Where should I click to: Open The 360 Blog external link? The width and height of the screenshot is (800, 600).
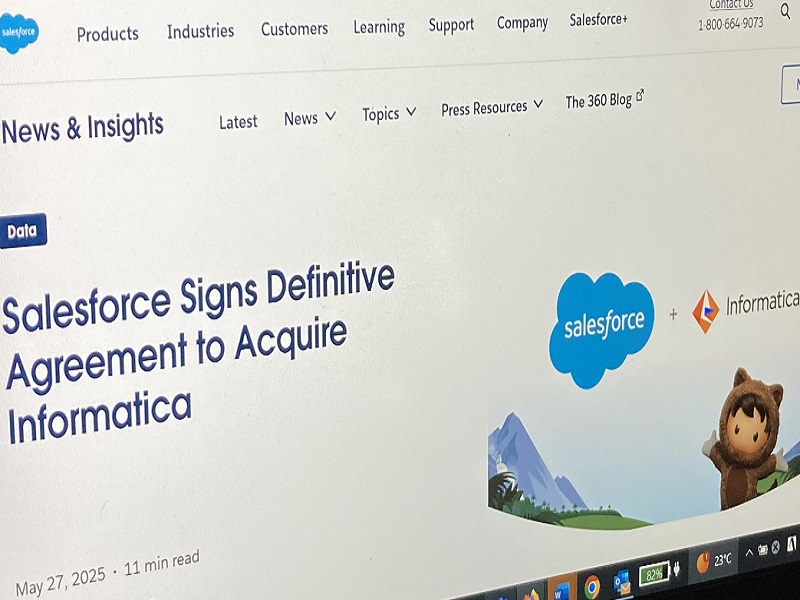click(x=605, y=99)
